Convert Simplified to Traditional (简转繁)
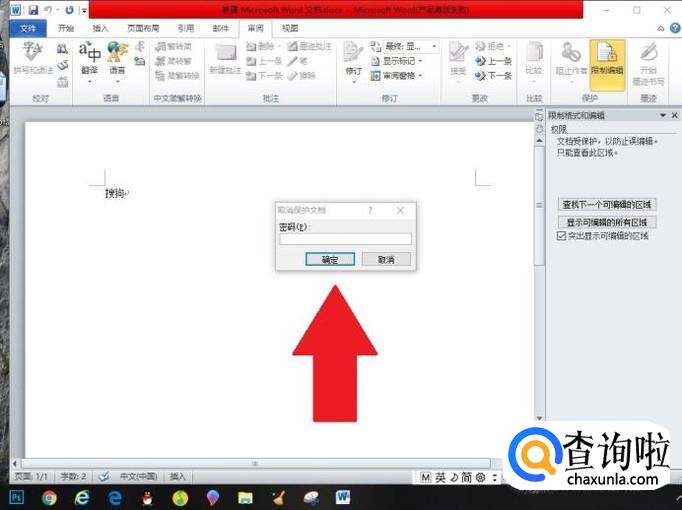 tap(174, 61)
